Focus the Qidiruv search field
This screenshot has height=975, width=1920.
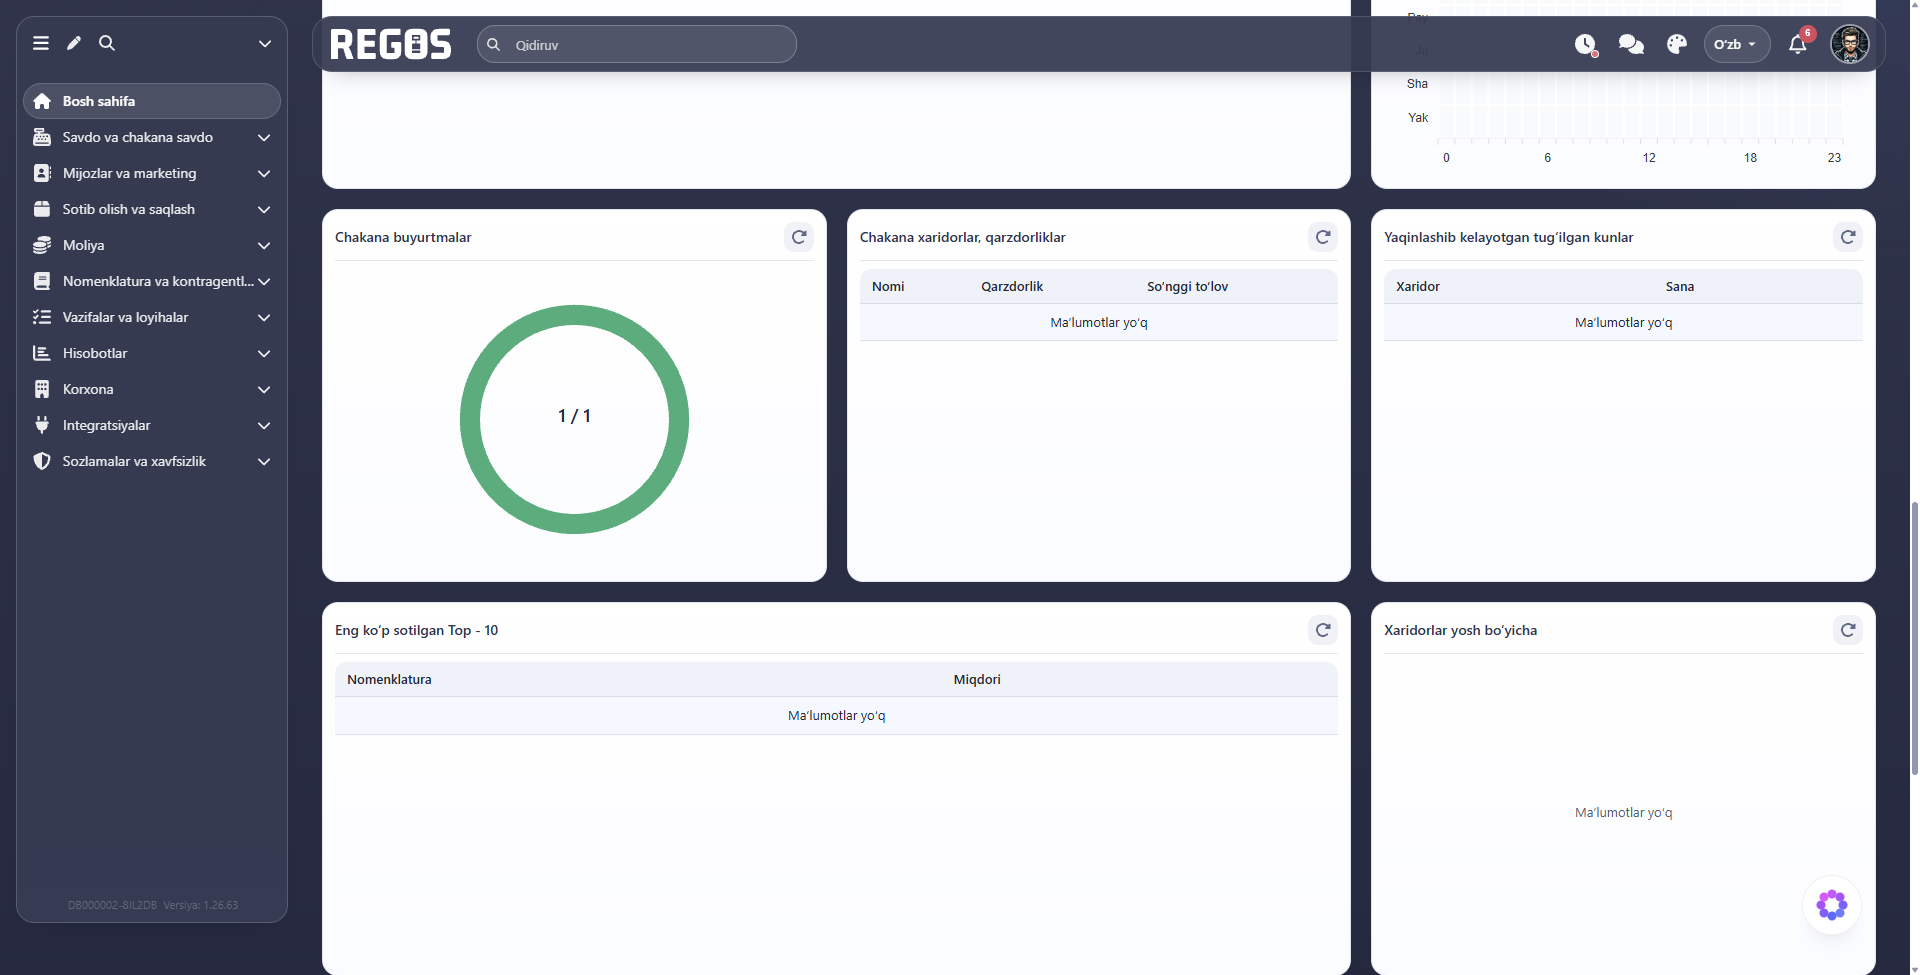coord(637,44)
